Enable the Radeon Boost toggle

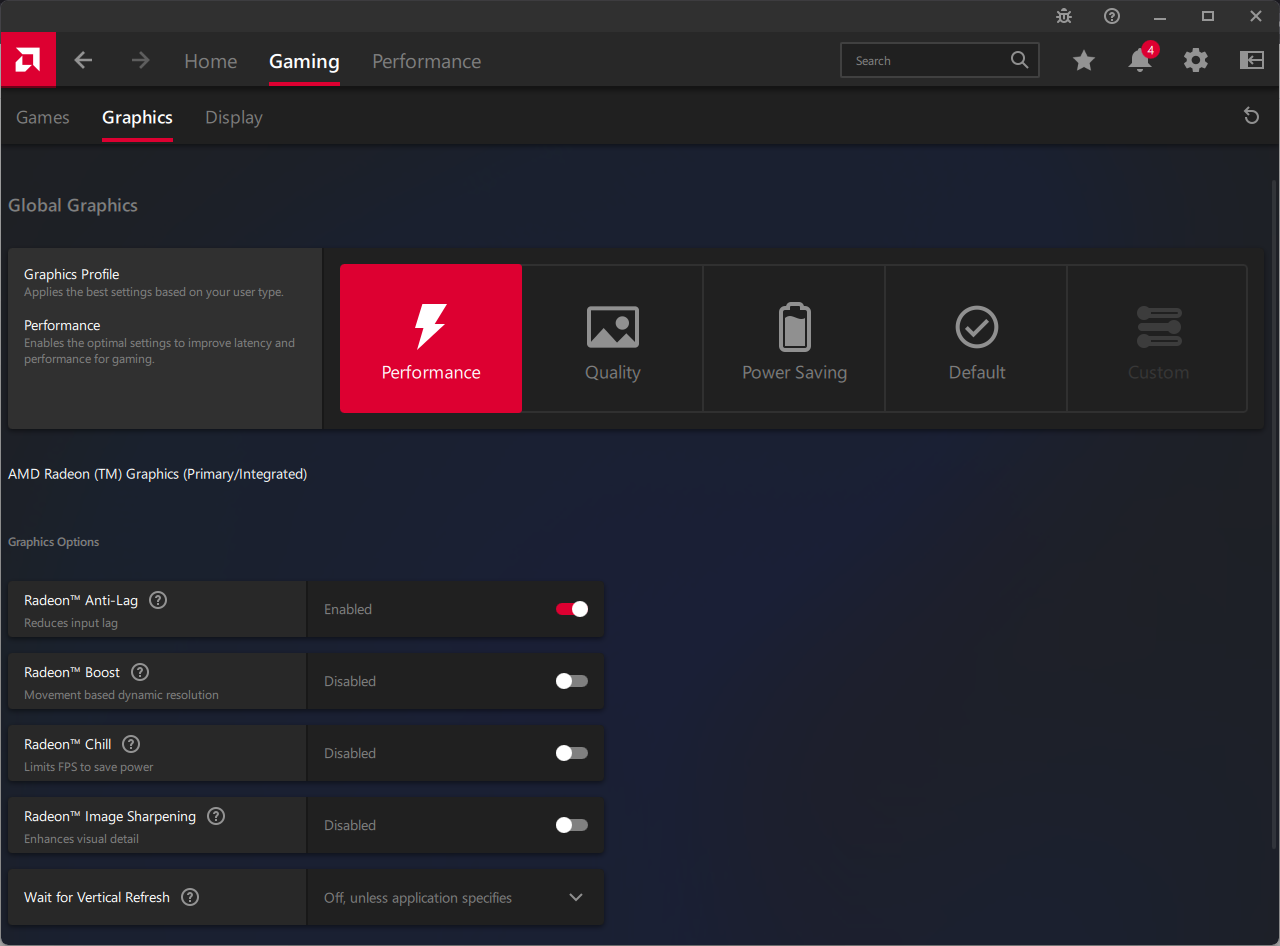[572, 681]
